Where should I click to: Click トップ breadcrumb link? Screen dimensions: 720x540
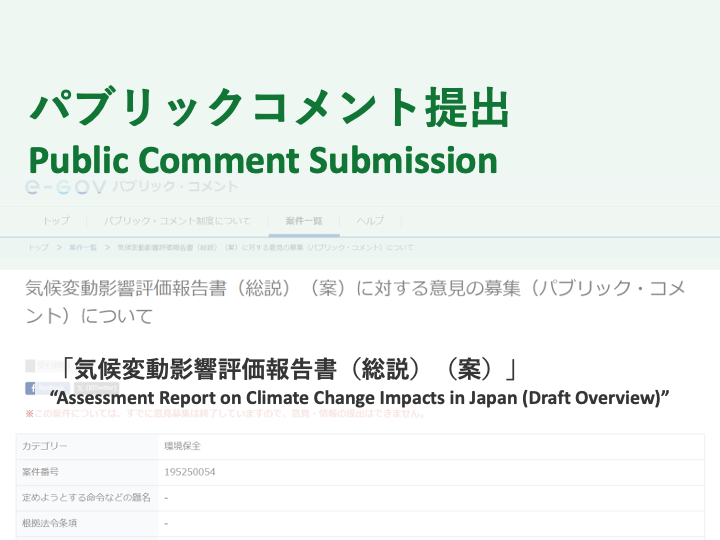39,248
